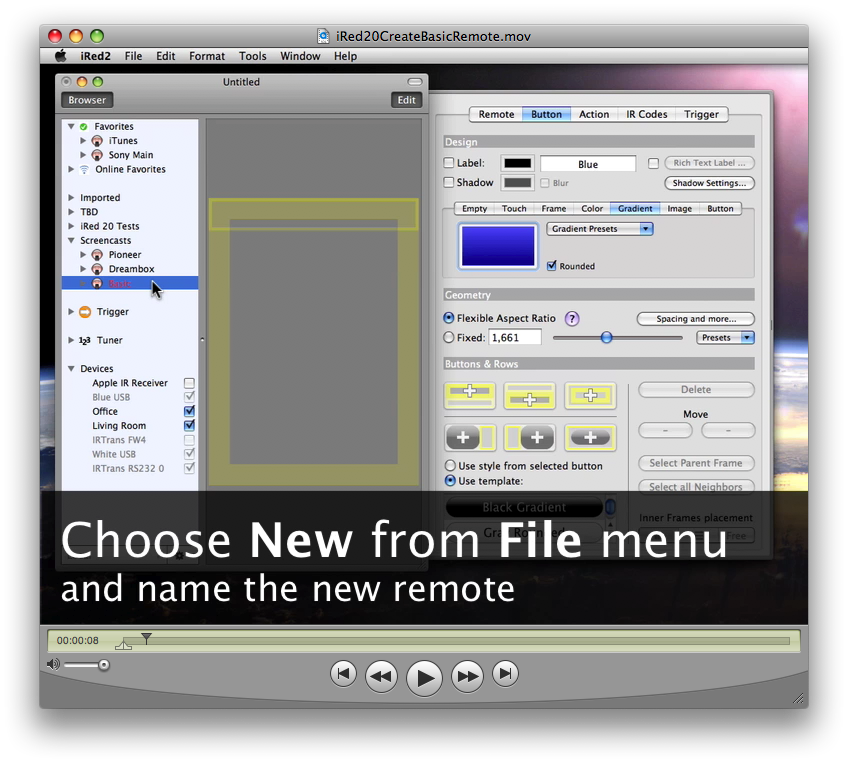Click the iTunes remote icon in Favorites

point(97,141)
